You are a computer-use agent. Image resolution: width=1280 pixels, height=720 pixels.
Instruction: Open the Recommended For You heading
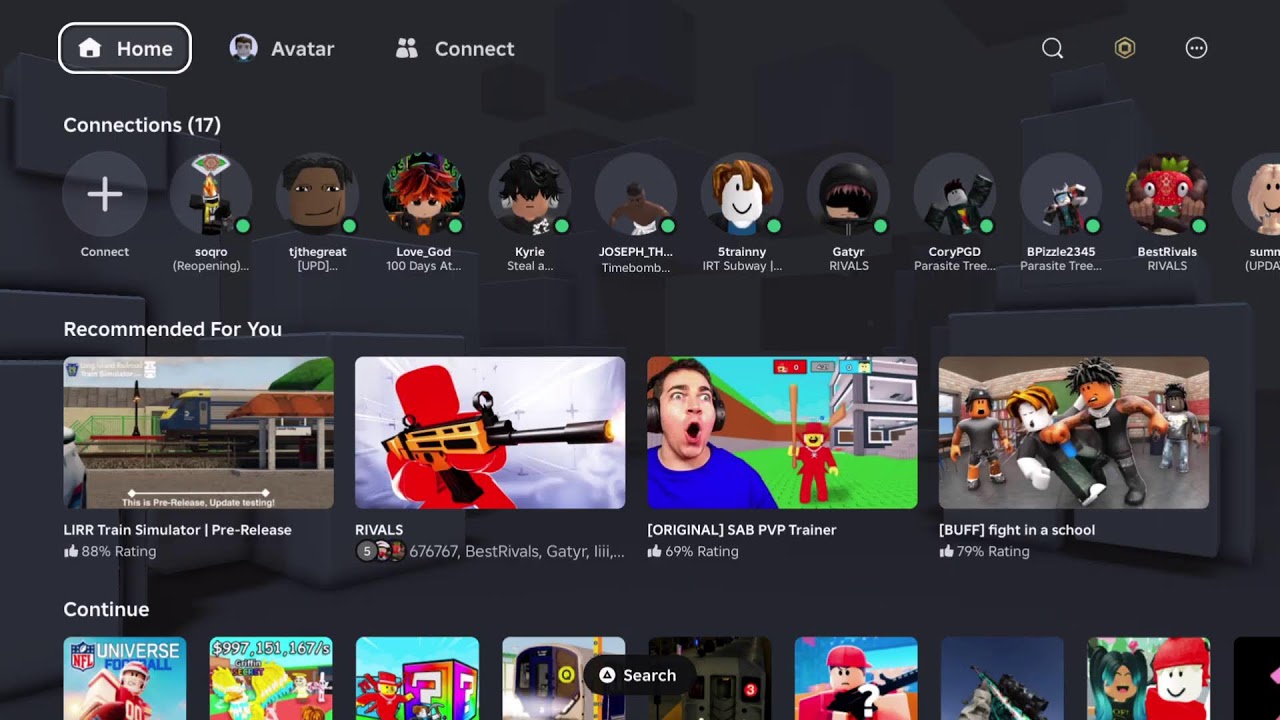(172, 329)
